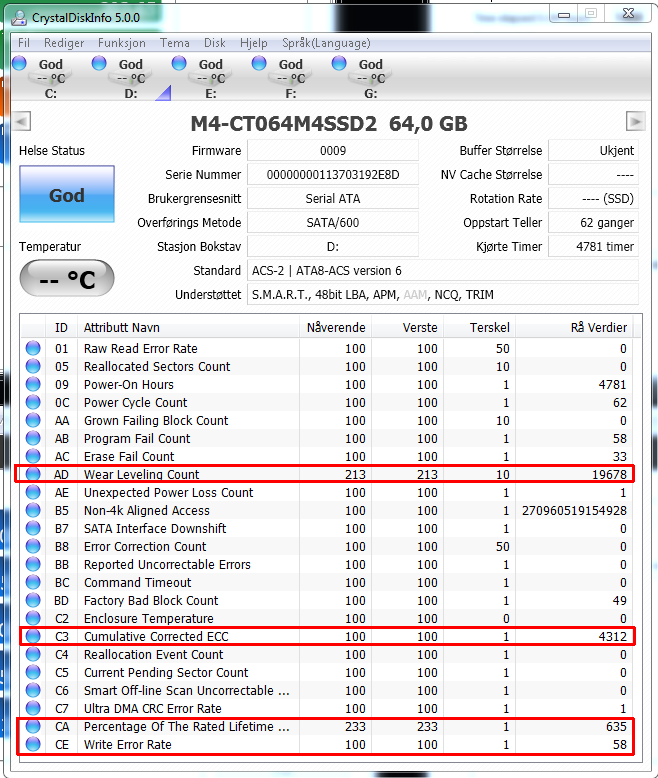Select drive E: status icon
Image resolution: width=658 pixels, height=778 pixels.
point(179,64)
